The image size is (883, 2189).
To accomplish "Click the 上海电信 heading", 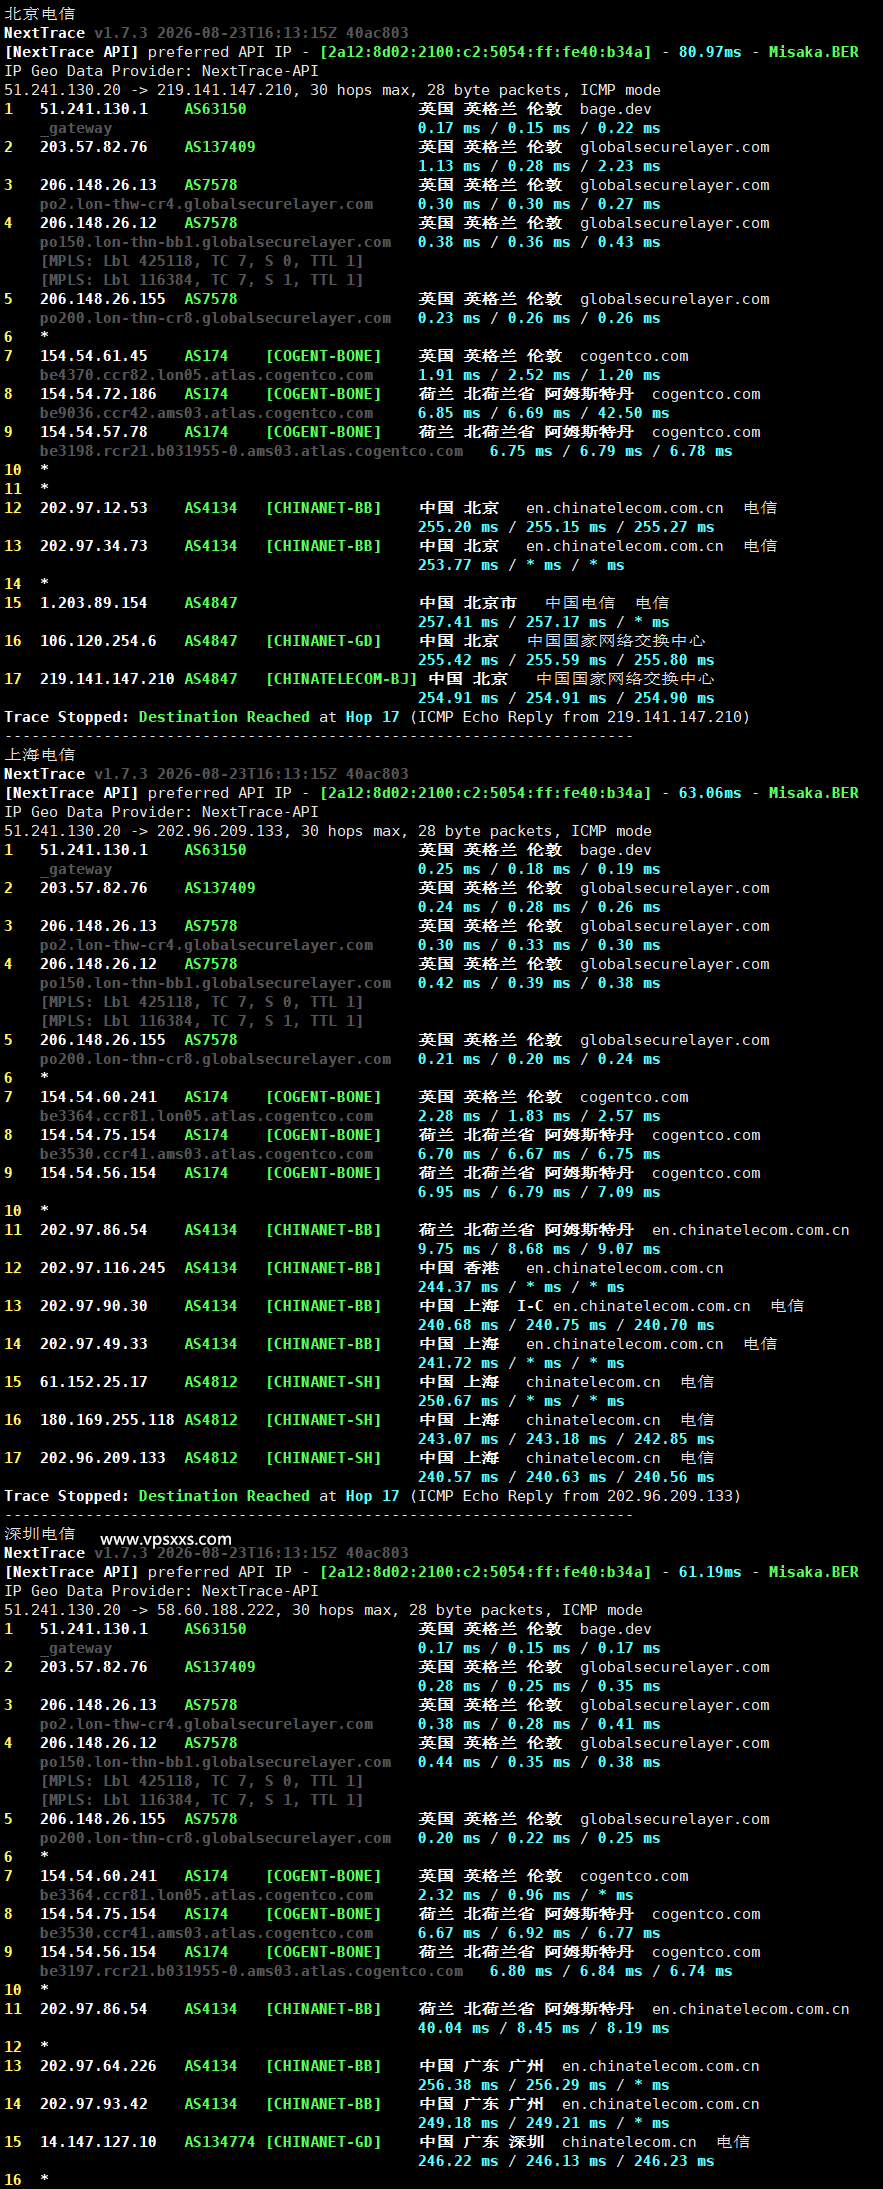I will [x=40, y=755].
